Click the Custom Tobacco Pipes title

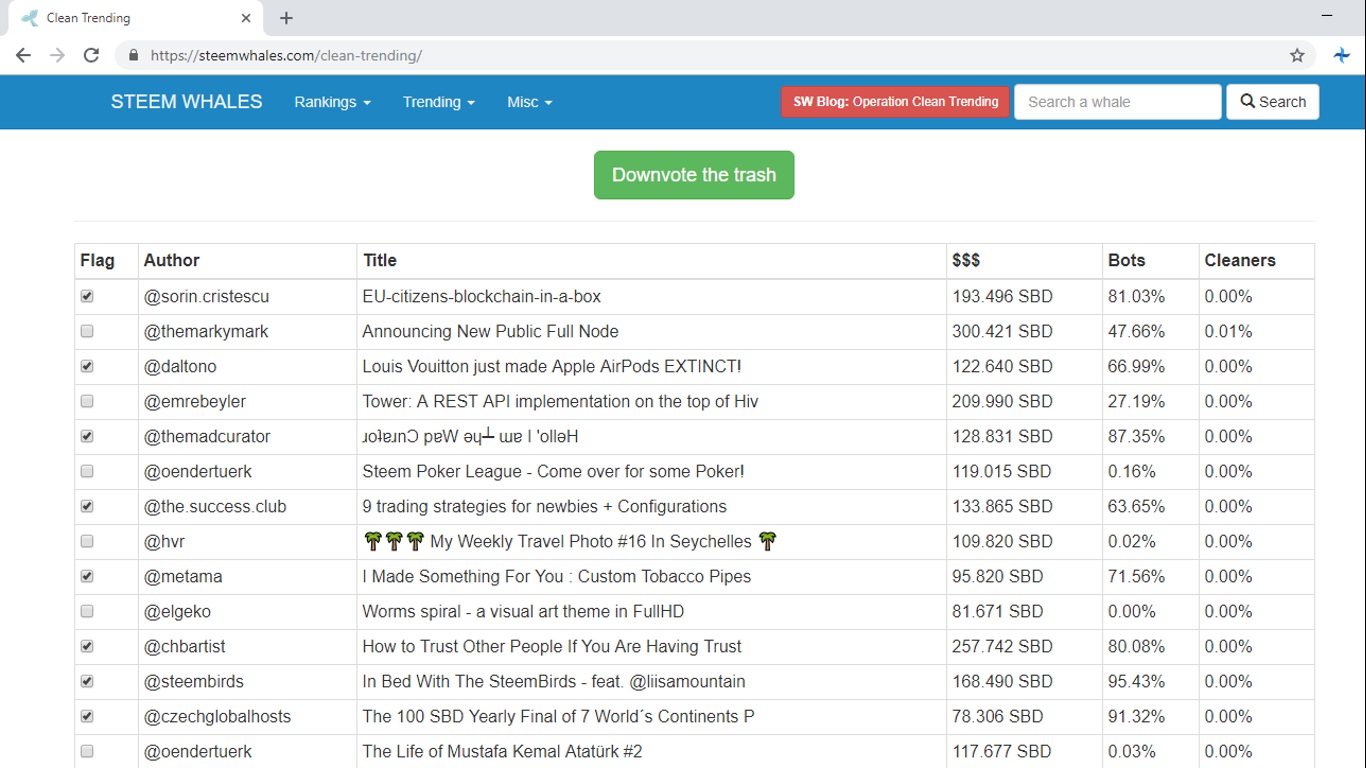pos(557,576)
